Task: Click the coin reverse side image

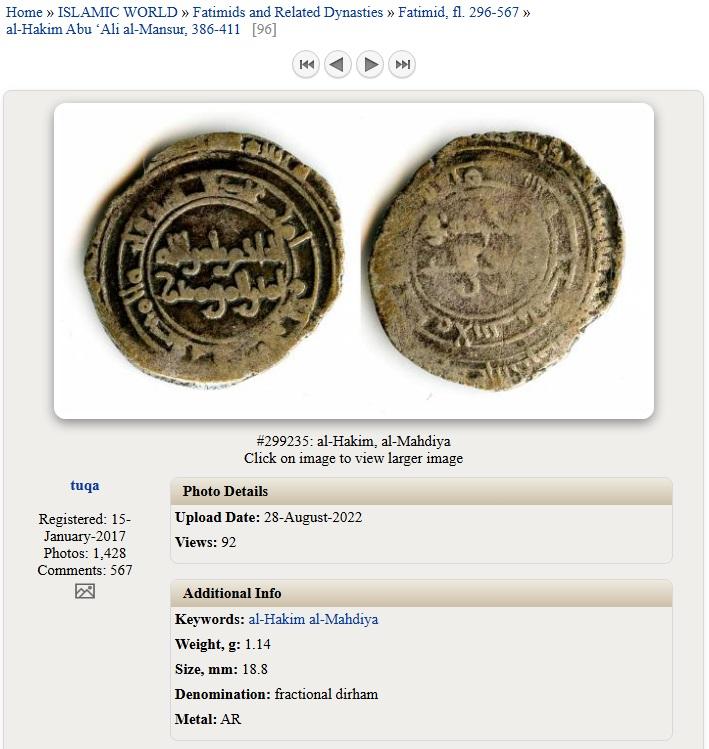Action: (x=495, y=261)
